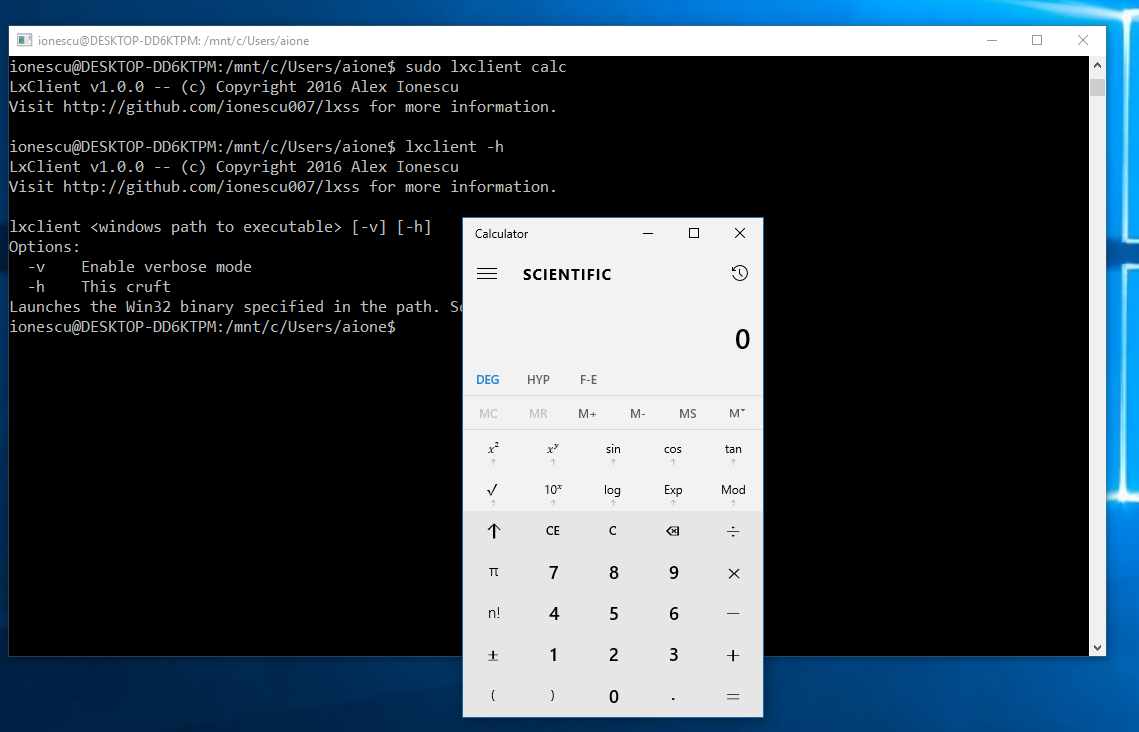Minimize the terminal window
The width and height of the screenshot is (1139, 732).
[x=992, y=40]
